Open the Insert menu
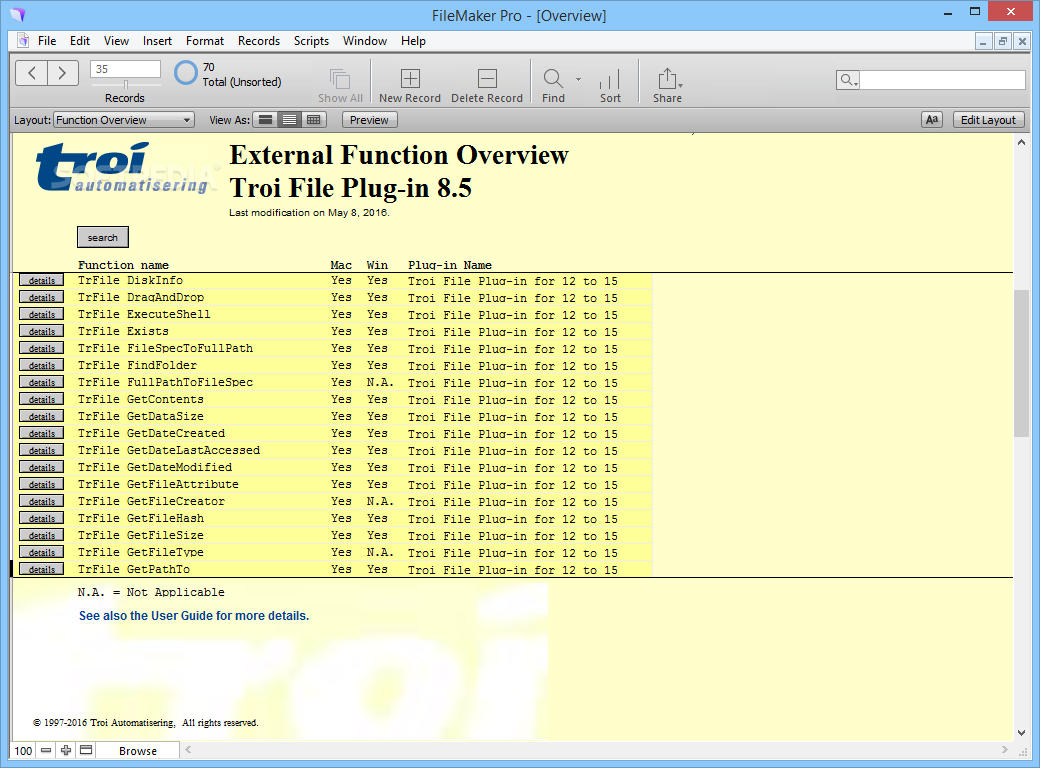 tap(157, 40)
